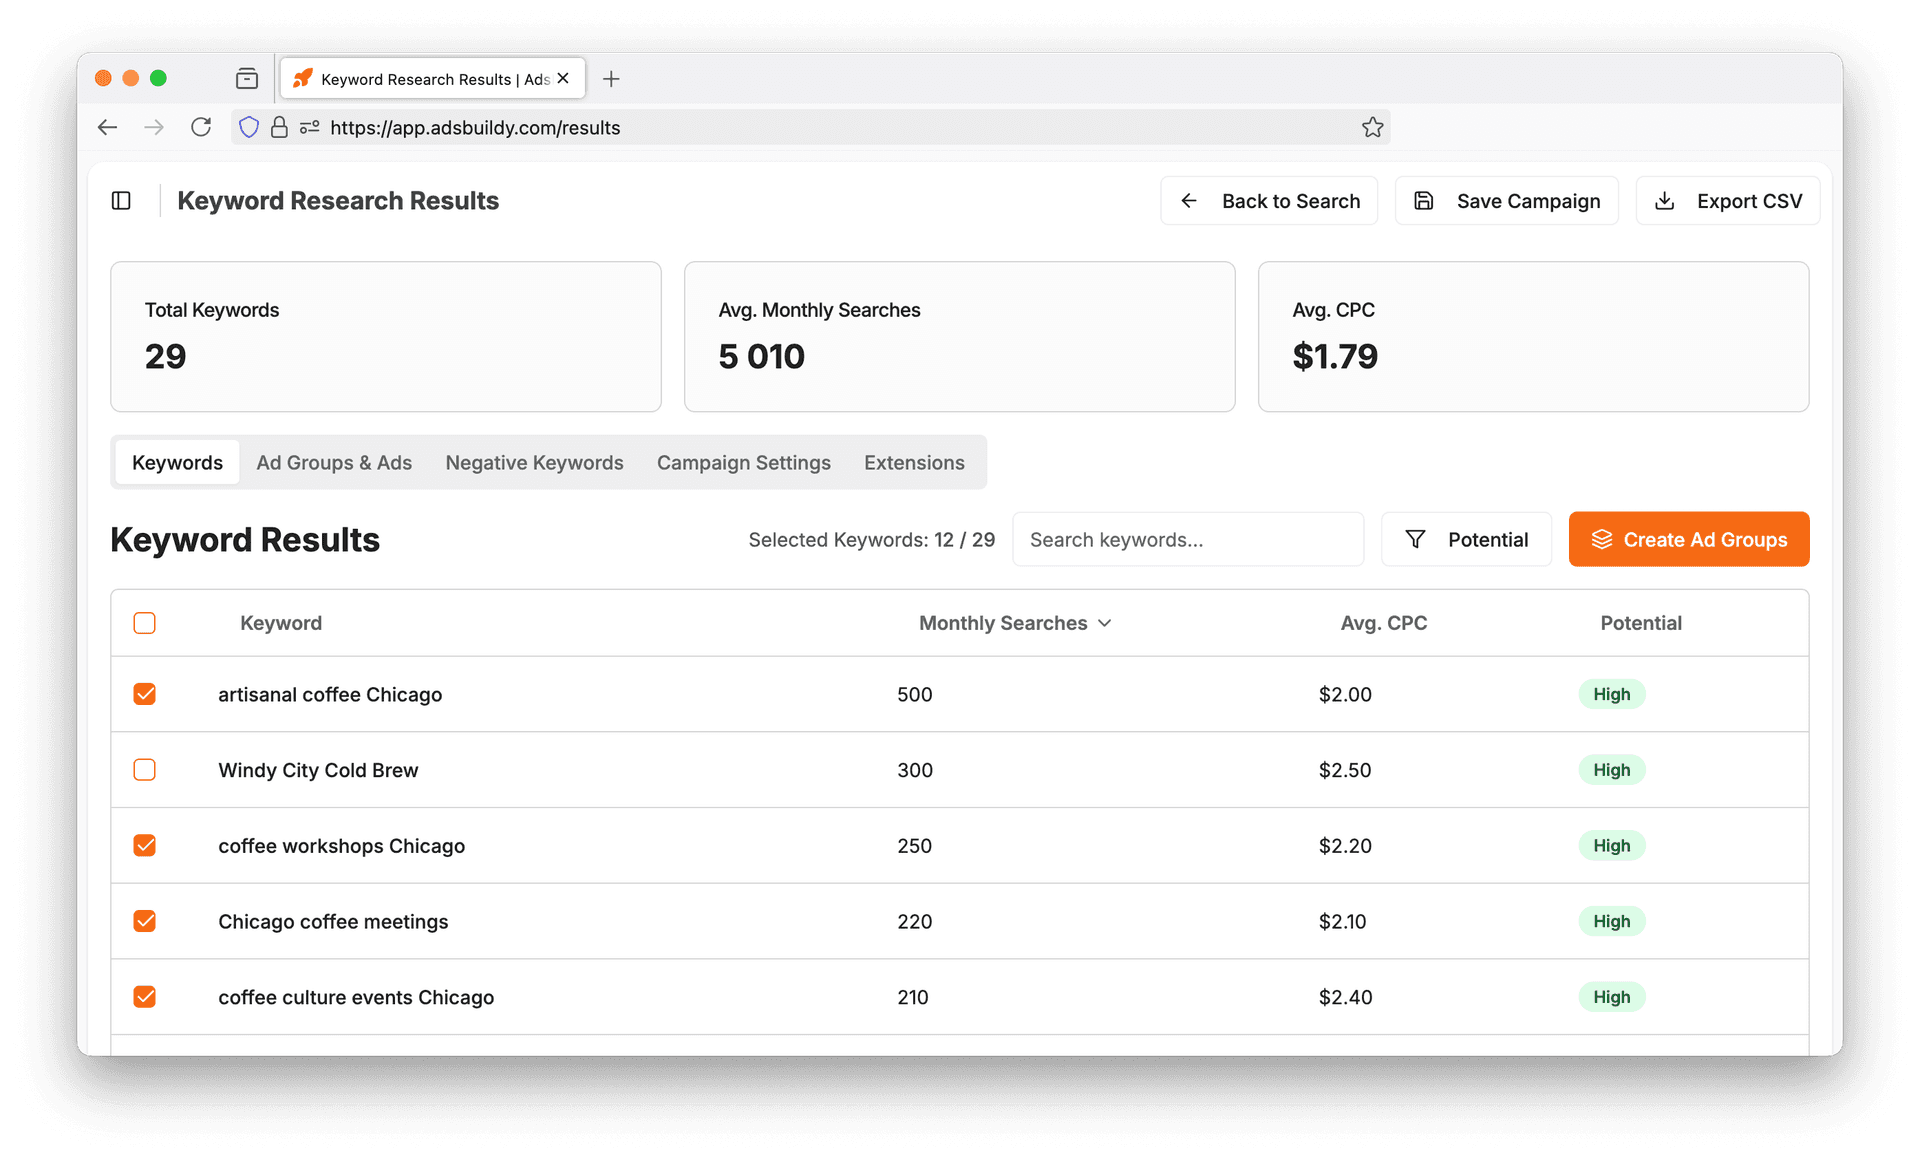Click 500 searches for artisanal coffee Chicago

[x=914, y=694]
